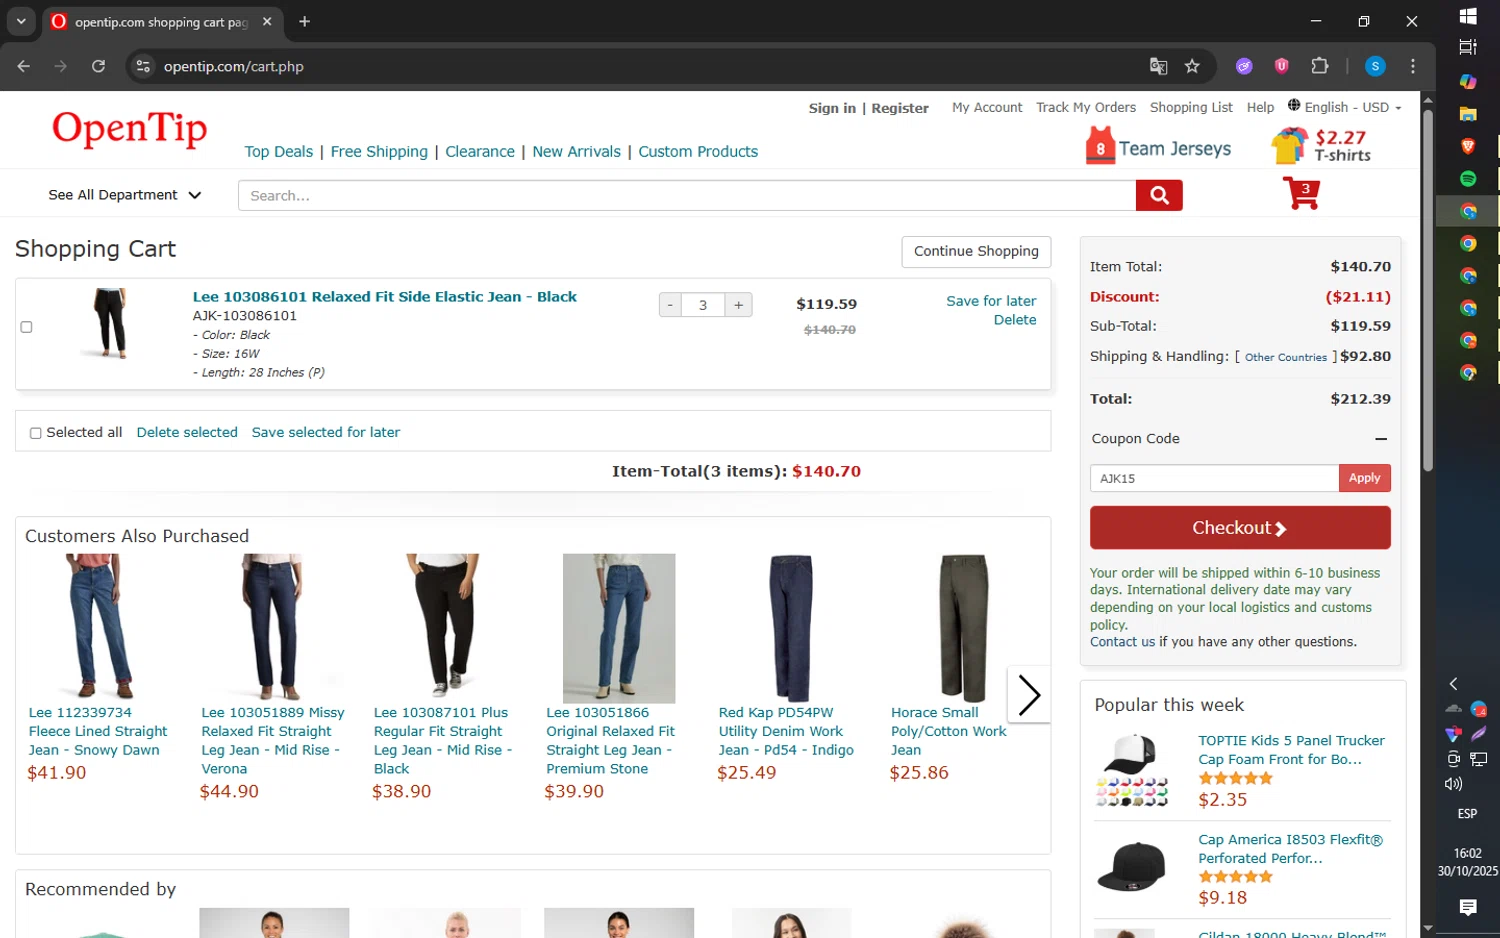Open the notifications icon in taskbar
Image resolution: width=1500 pixels, height=938 pixels.
point(1468,907)
